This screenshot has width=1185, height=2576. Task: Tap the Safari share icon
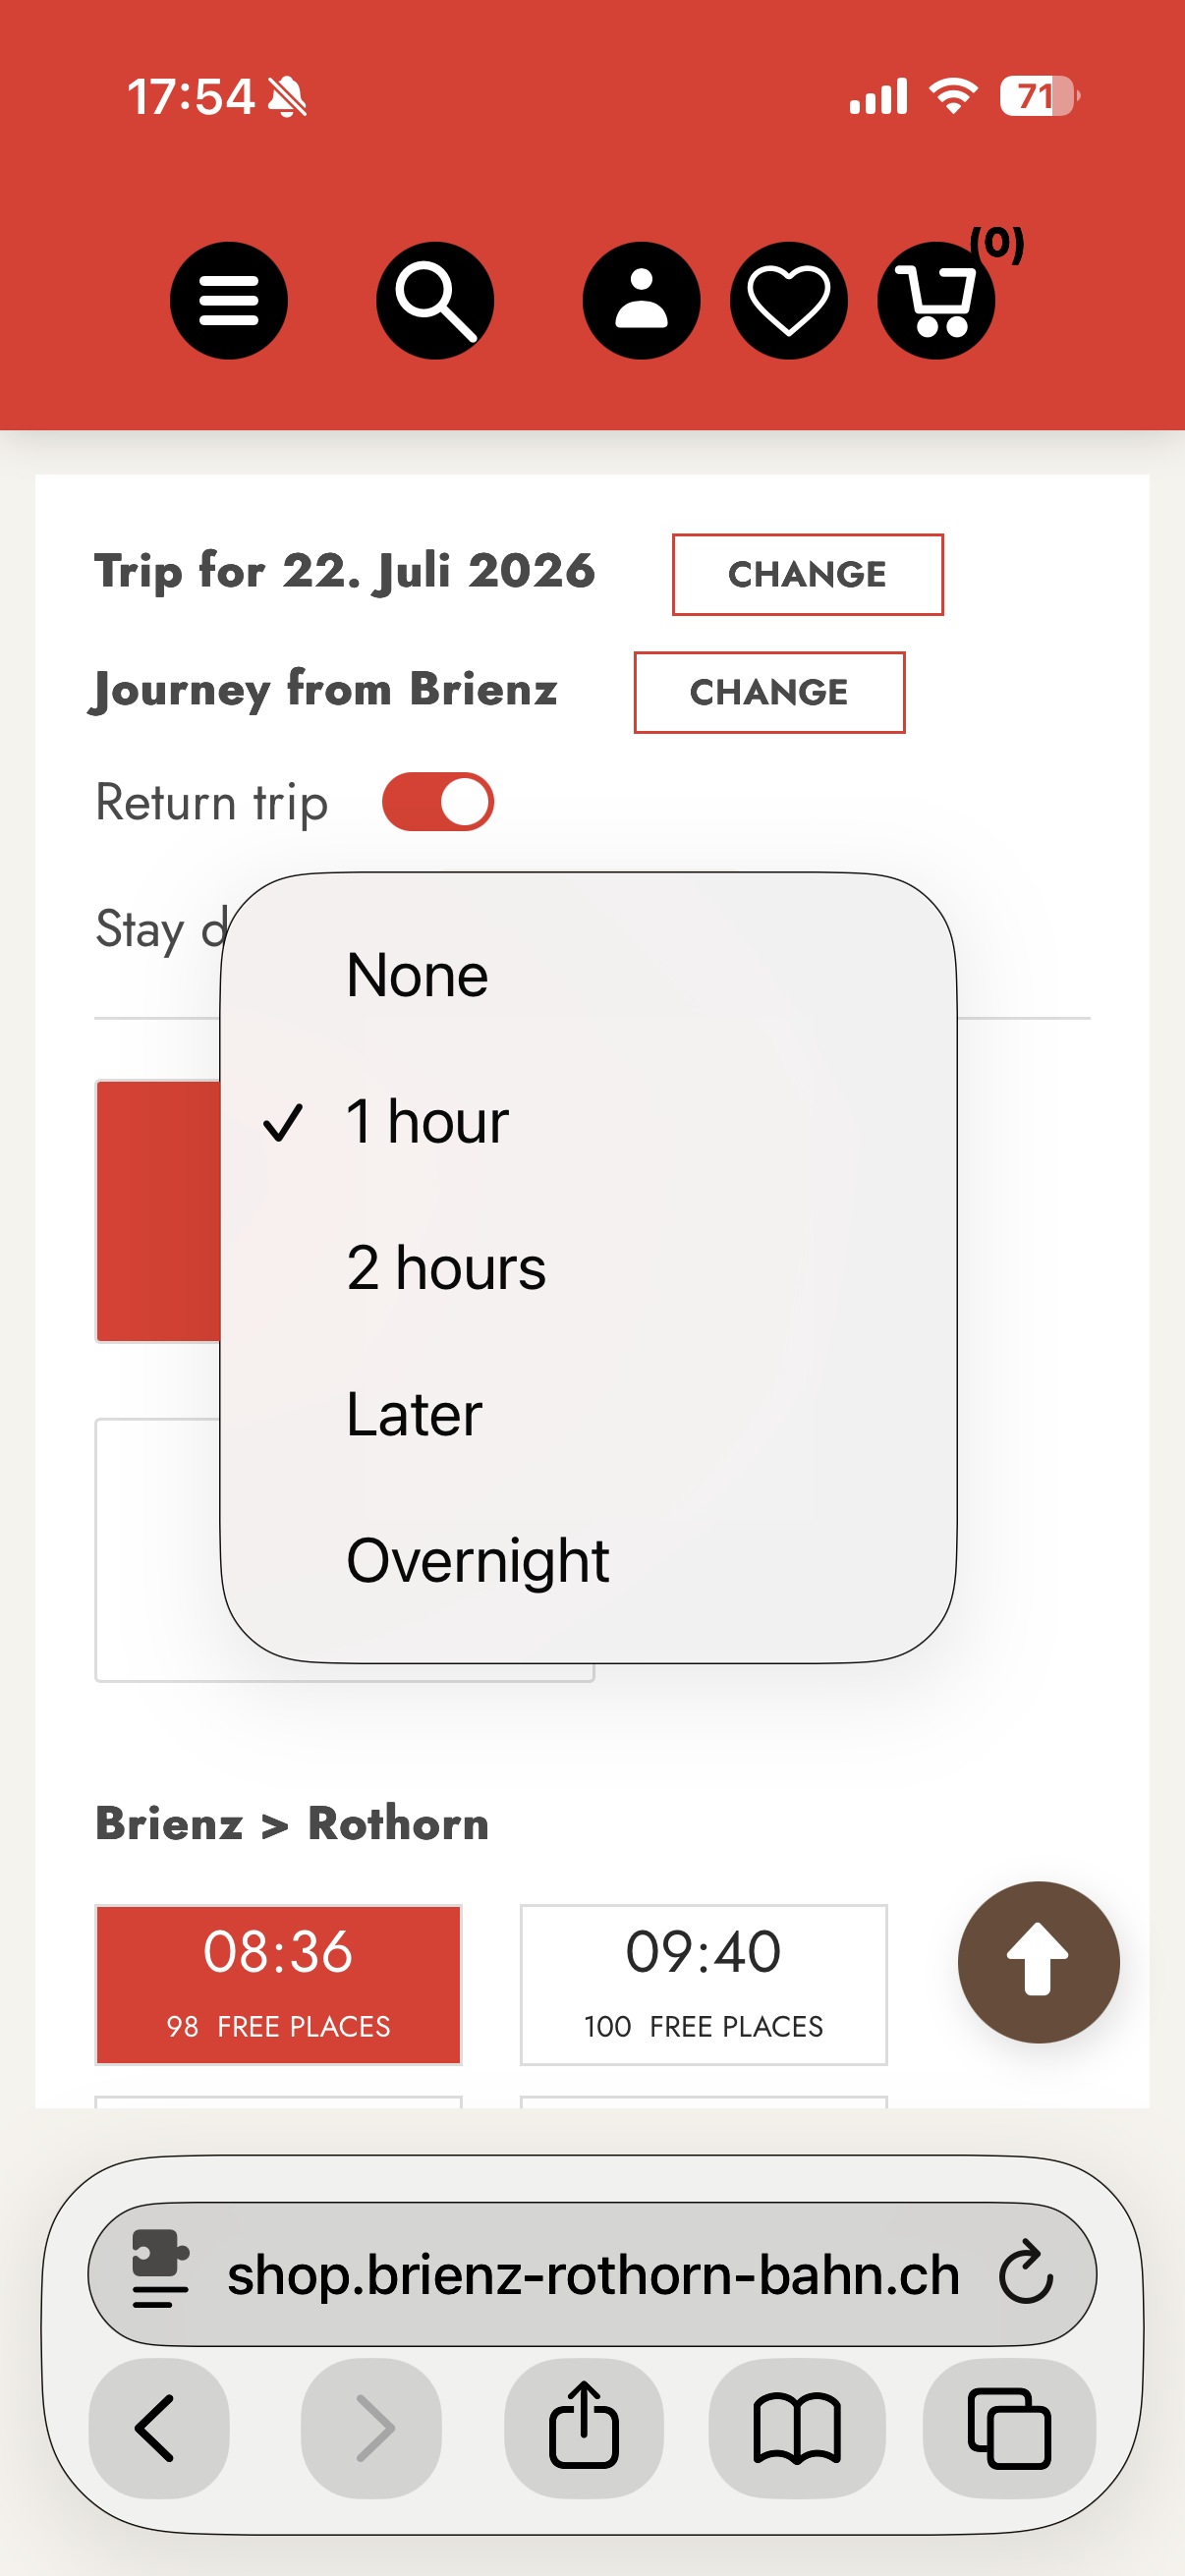[x=583, y=2427]
